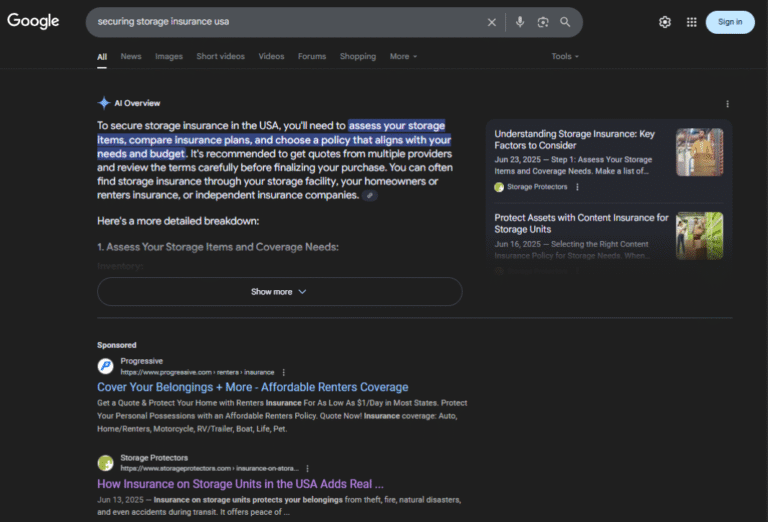Start voice search with microphone icon
Image resolution: width=768 pixels, height=522 pixels.
(520, 22)
